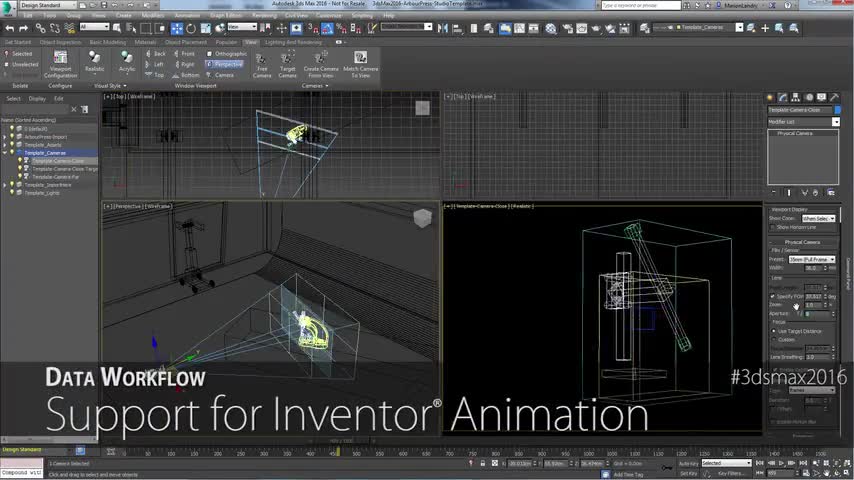The height and width of the screenshot is (480, 854).
Task: Expand the Visual Style panel dropdown
Action: tap(111, 86)
